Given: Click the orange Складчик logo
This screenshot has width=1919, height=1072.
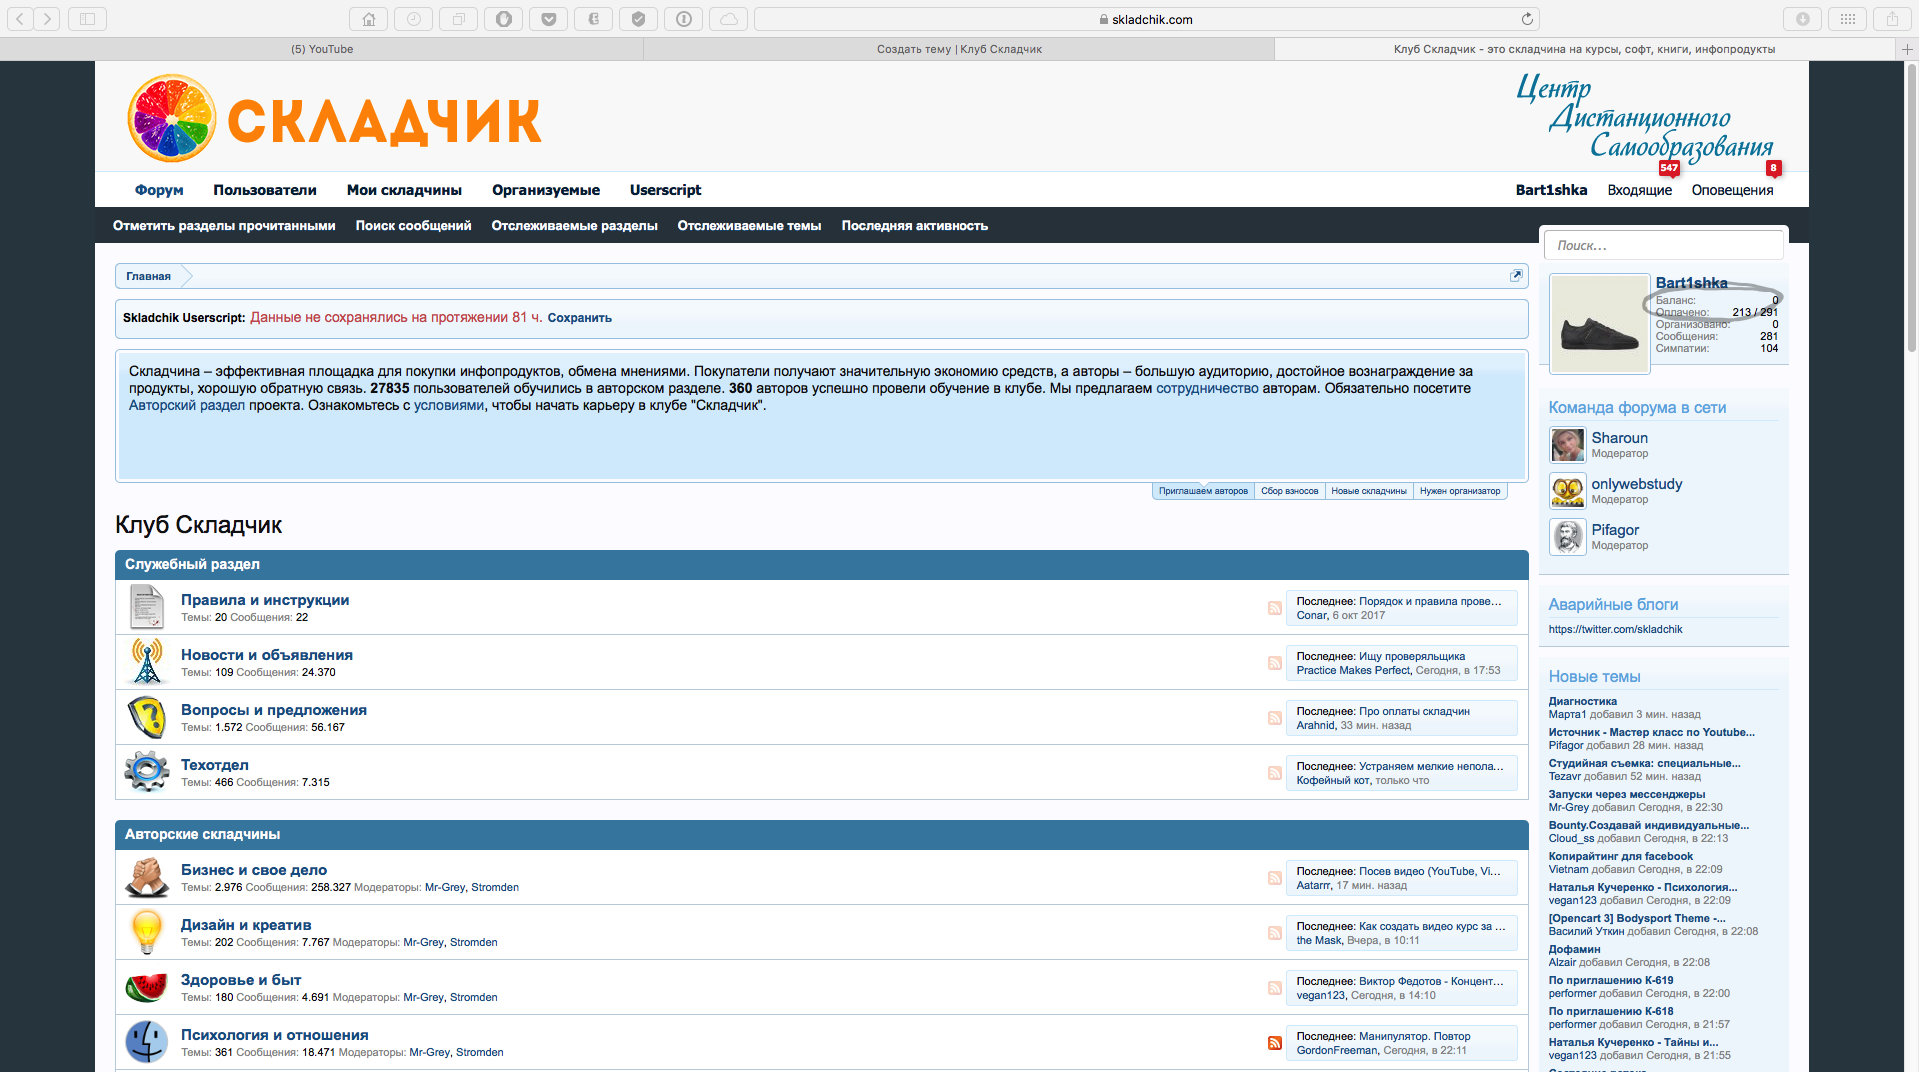Looking at the screenshot, I should tap(335, 119).
